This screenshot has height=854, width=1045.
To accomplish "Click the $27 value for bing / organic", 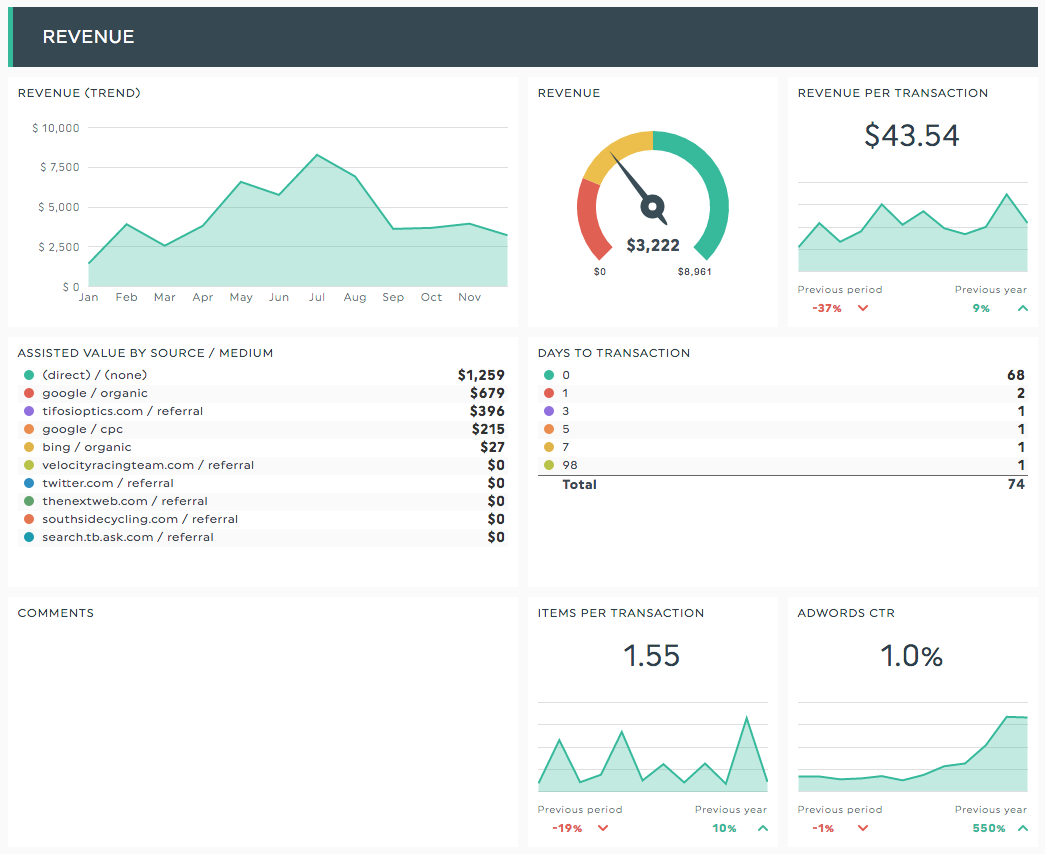I will click(x=493, y=447).
